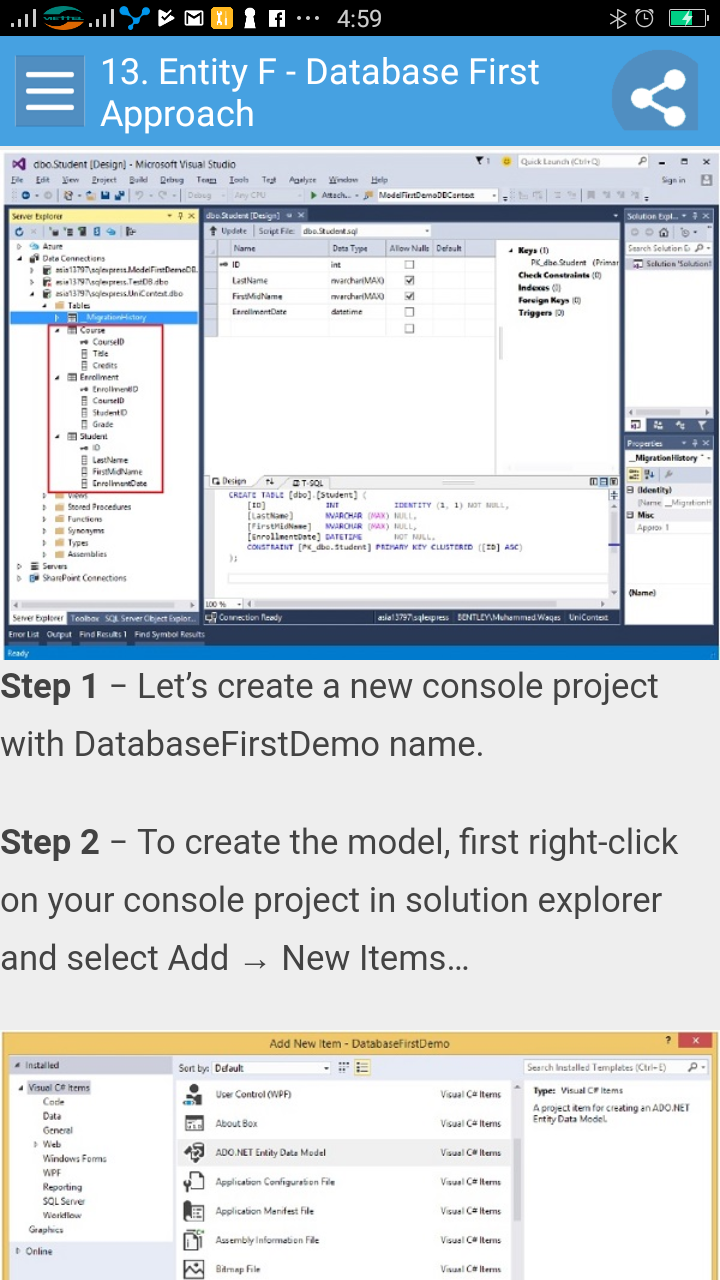Open the Debug menu in Visual Studio
Screen dimensions: 720x1280
tap(171, 180)
